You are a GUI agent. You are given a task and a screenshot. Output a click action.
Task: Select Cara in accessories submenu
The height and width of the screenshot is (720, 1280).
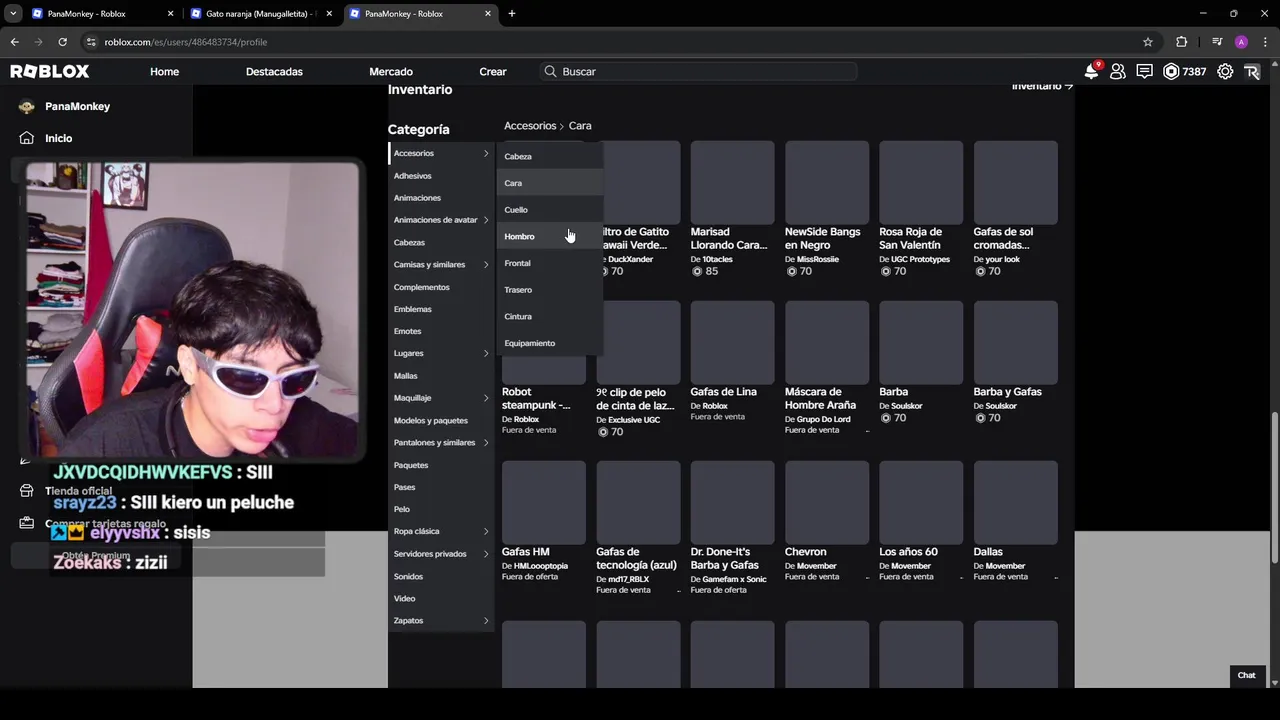[549, 183]
